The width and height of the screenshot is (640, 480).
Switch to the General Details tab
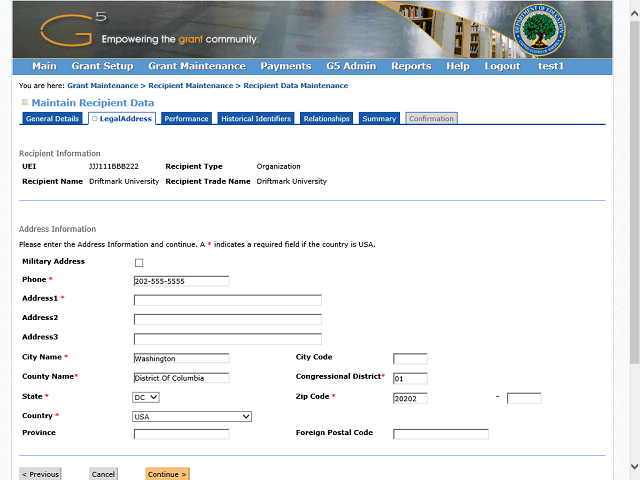52,118
